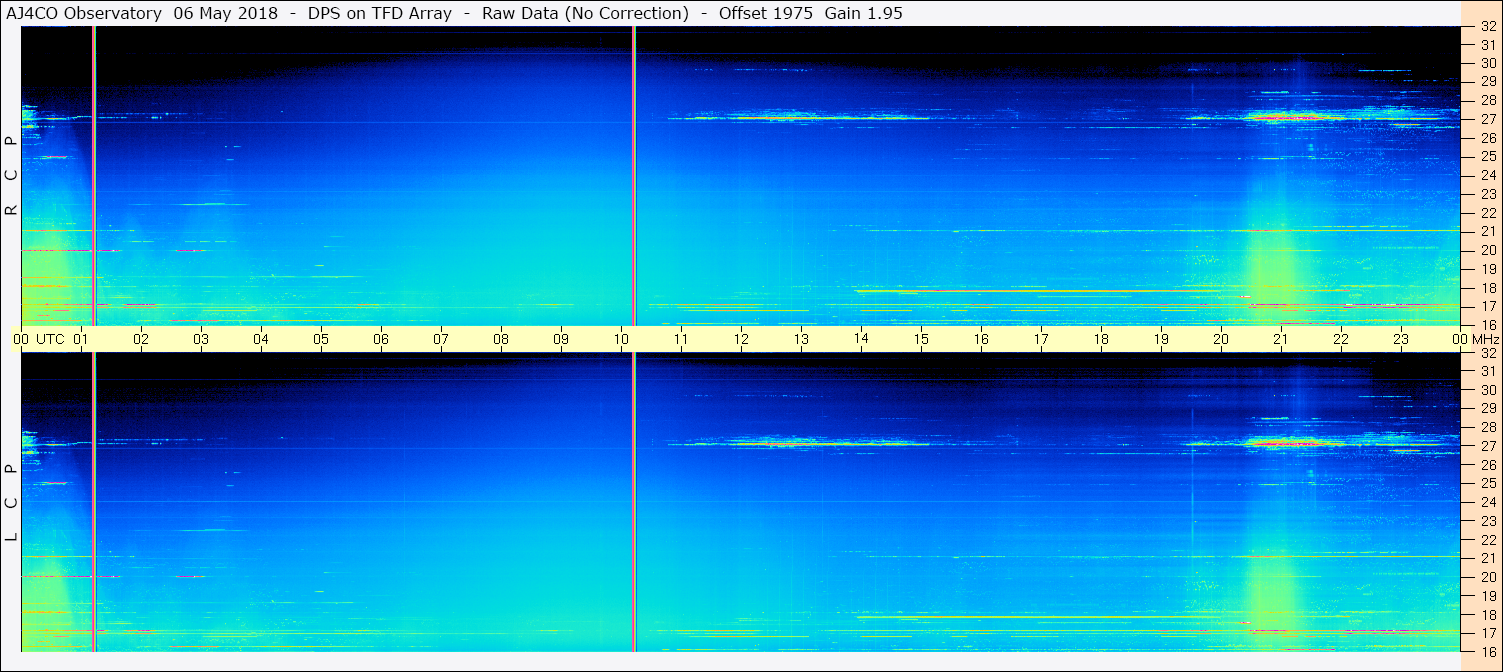Click the "20" MHz label of LCP panel

(x=1487, y=577)
